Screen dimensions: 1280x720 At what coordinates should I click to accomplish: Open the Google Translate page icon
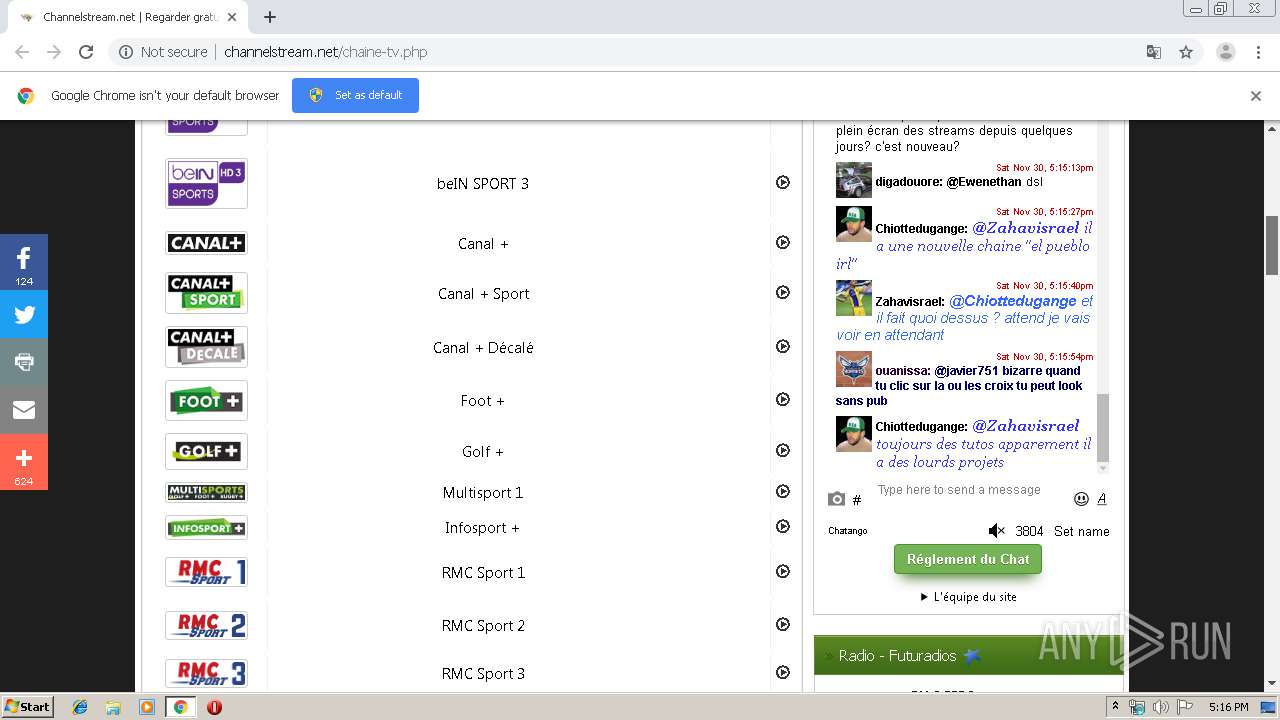point(1154,52)
